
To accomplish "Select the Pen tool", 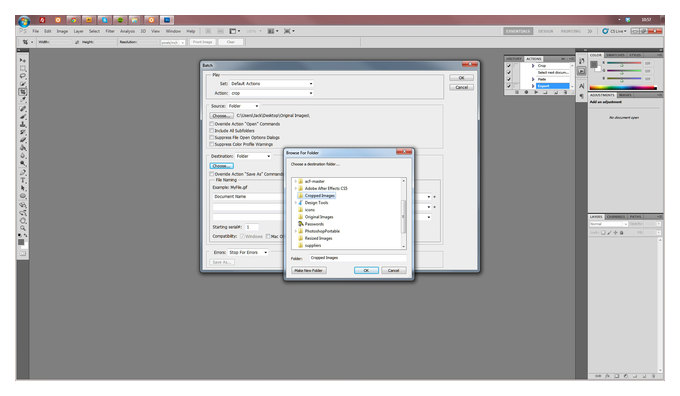I will click(23, 172).
